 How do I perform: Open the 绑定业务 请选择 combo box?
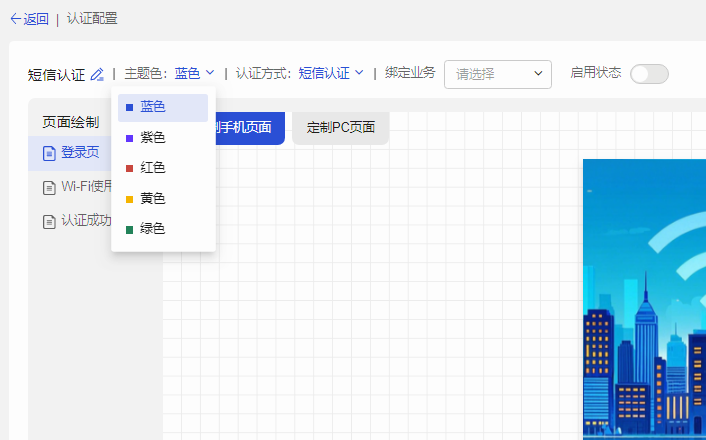(x=498, y=74)
